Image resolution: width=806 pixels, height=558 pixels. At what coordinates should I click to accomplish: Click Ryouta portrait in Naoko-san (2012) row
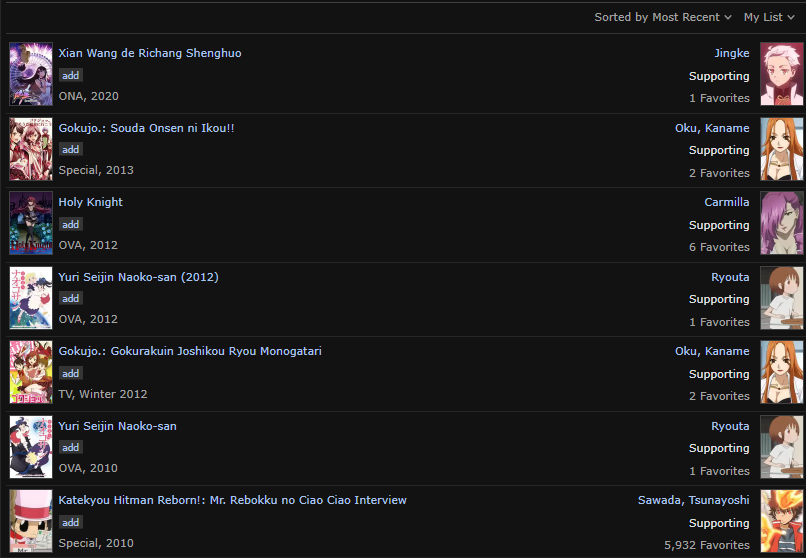[x=781, y=298]
